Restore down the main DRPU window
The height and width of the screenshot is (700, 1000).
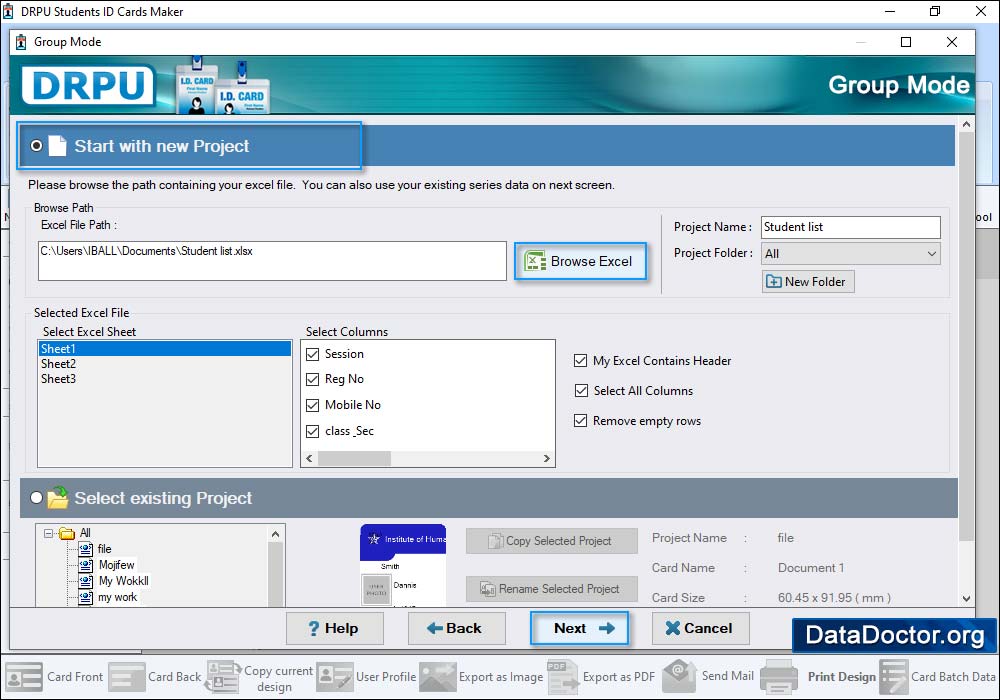(935, 11)
